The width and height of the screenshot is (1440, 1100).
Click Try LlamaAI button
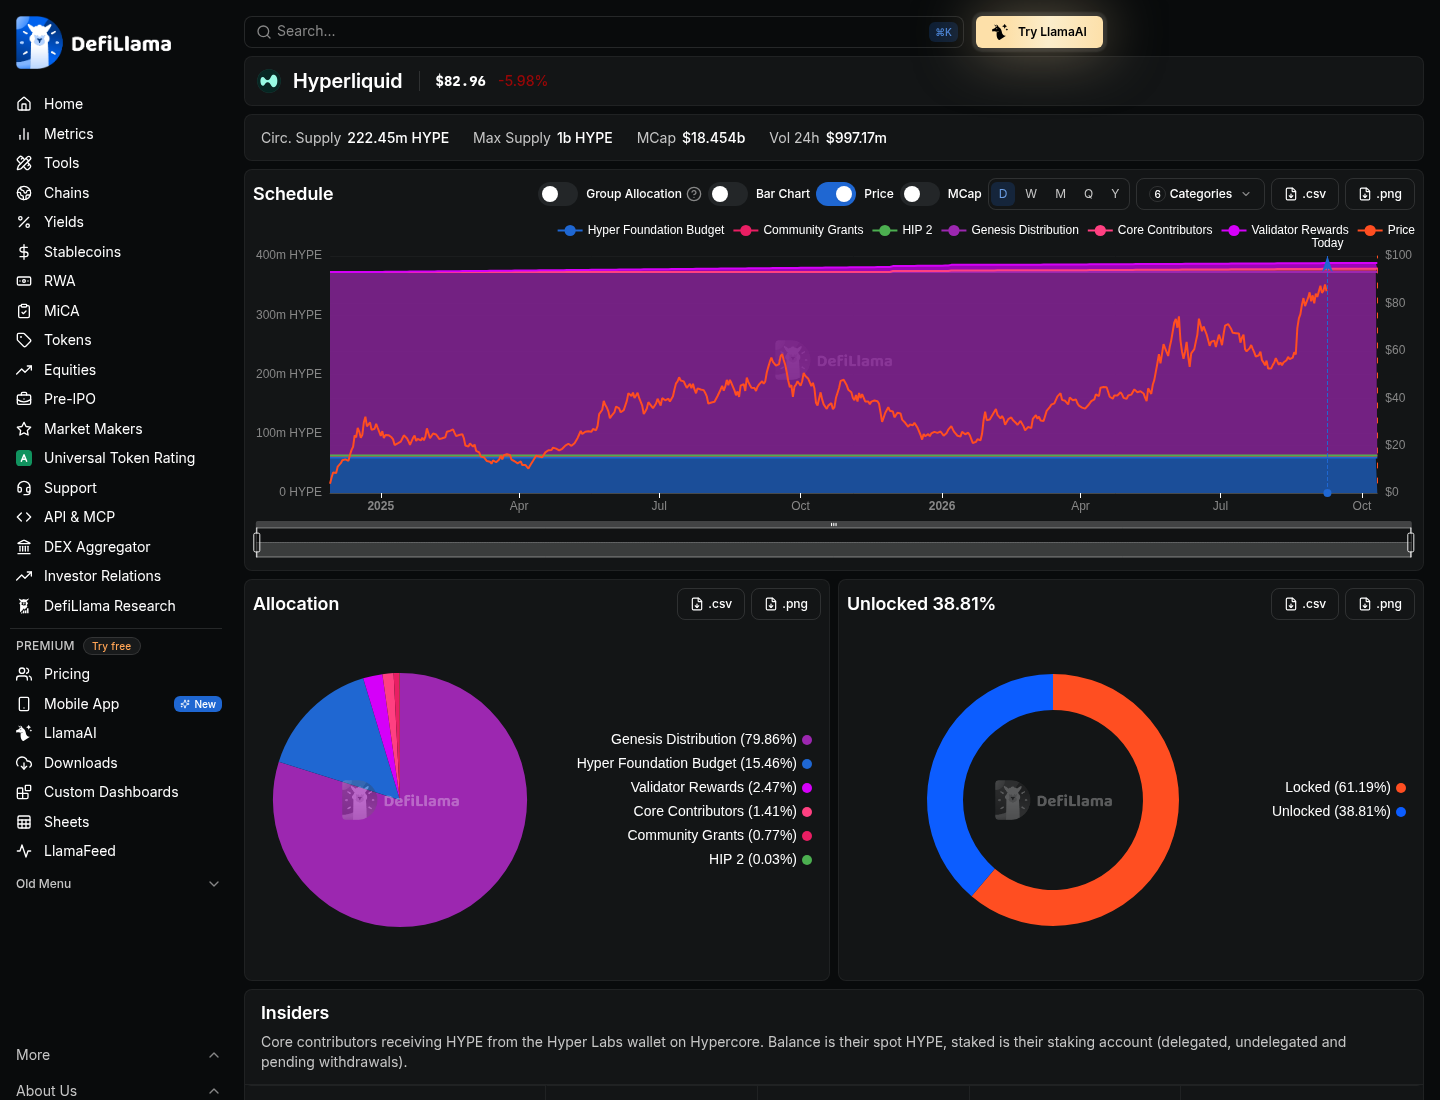click(1039, 32)
